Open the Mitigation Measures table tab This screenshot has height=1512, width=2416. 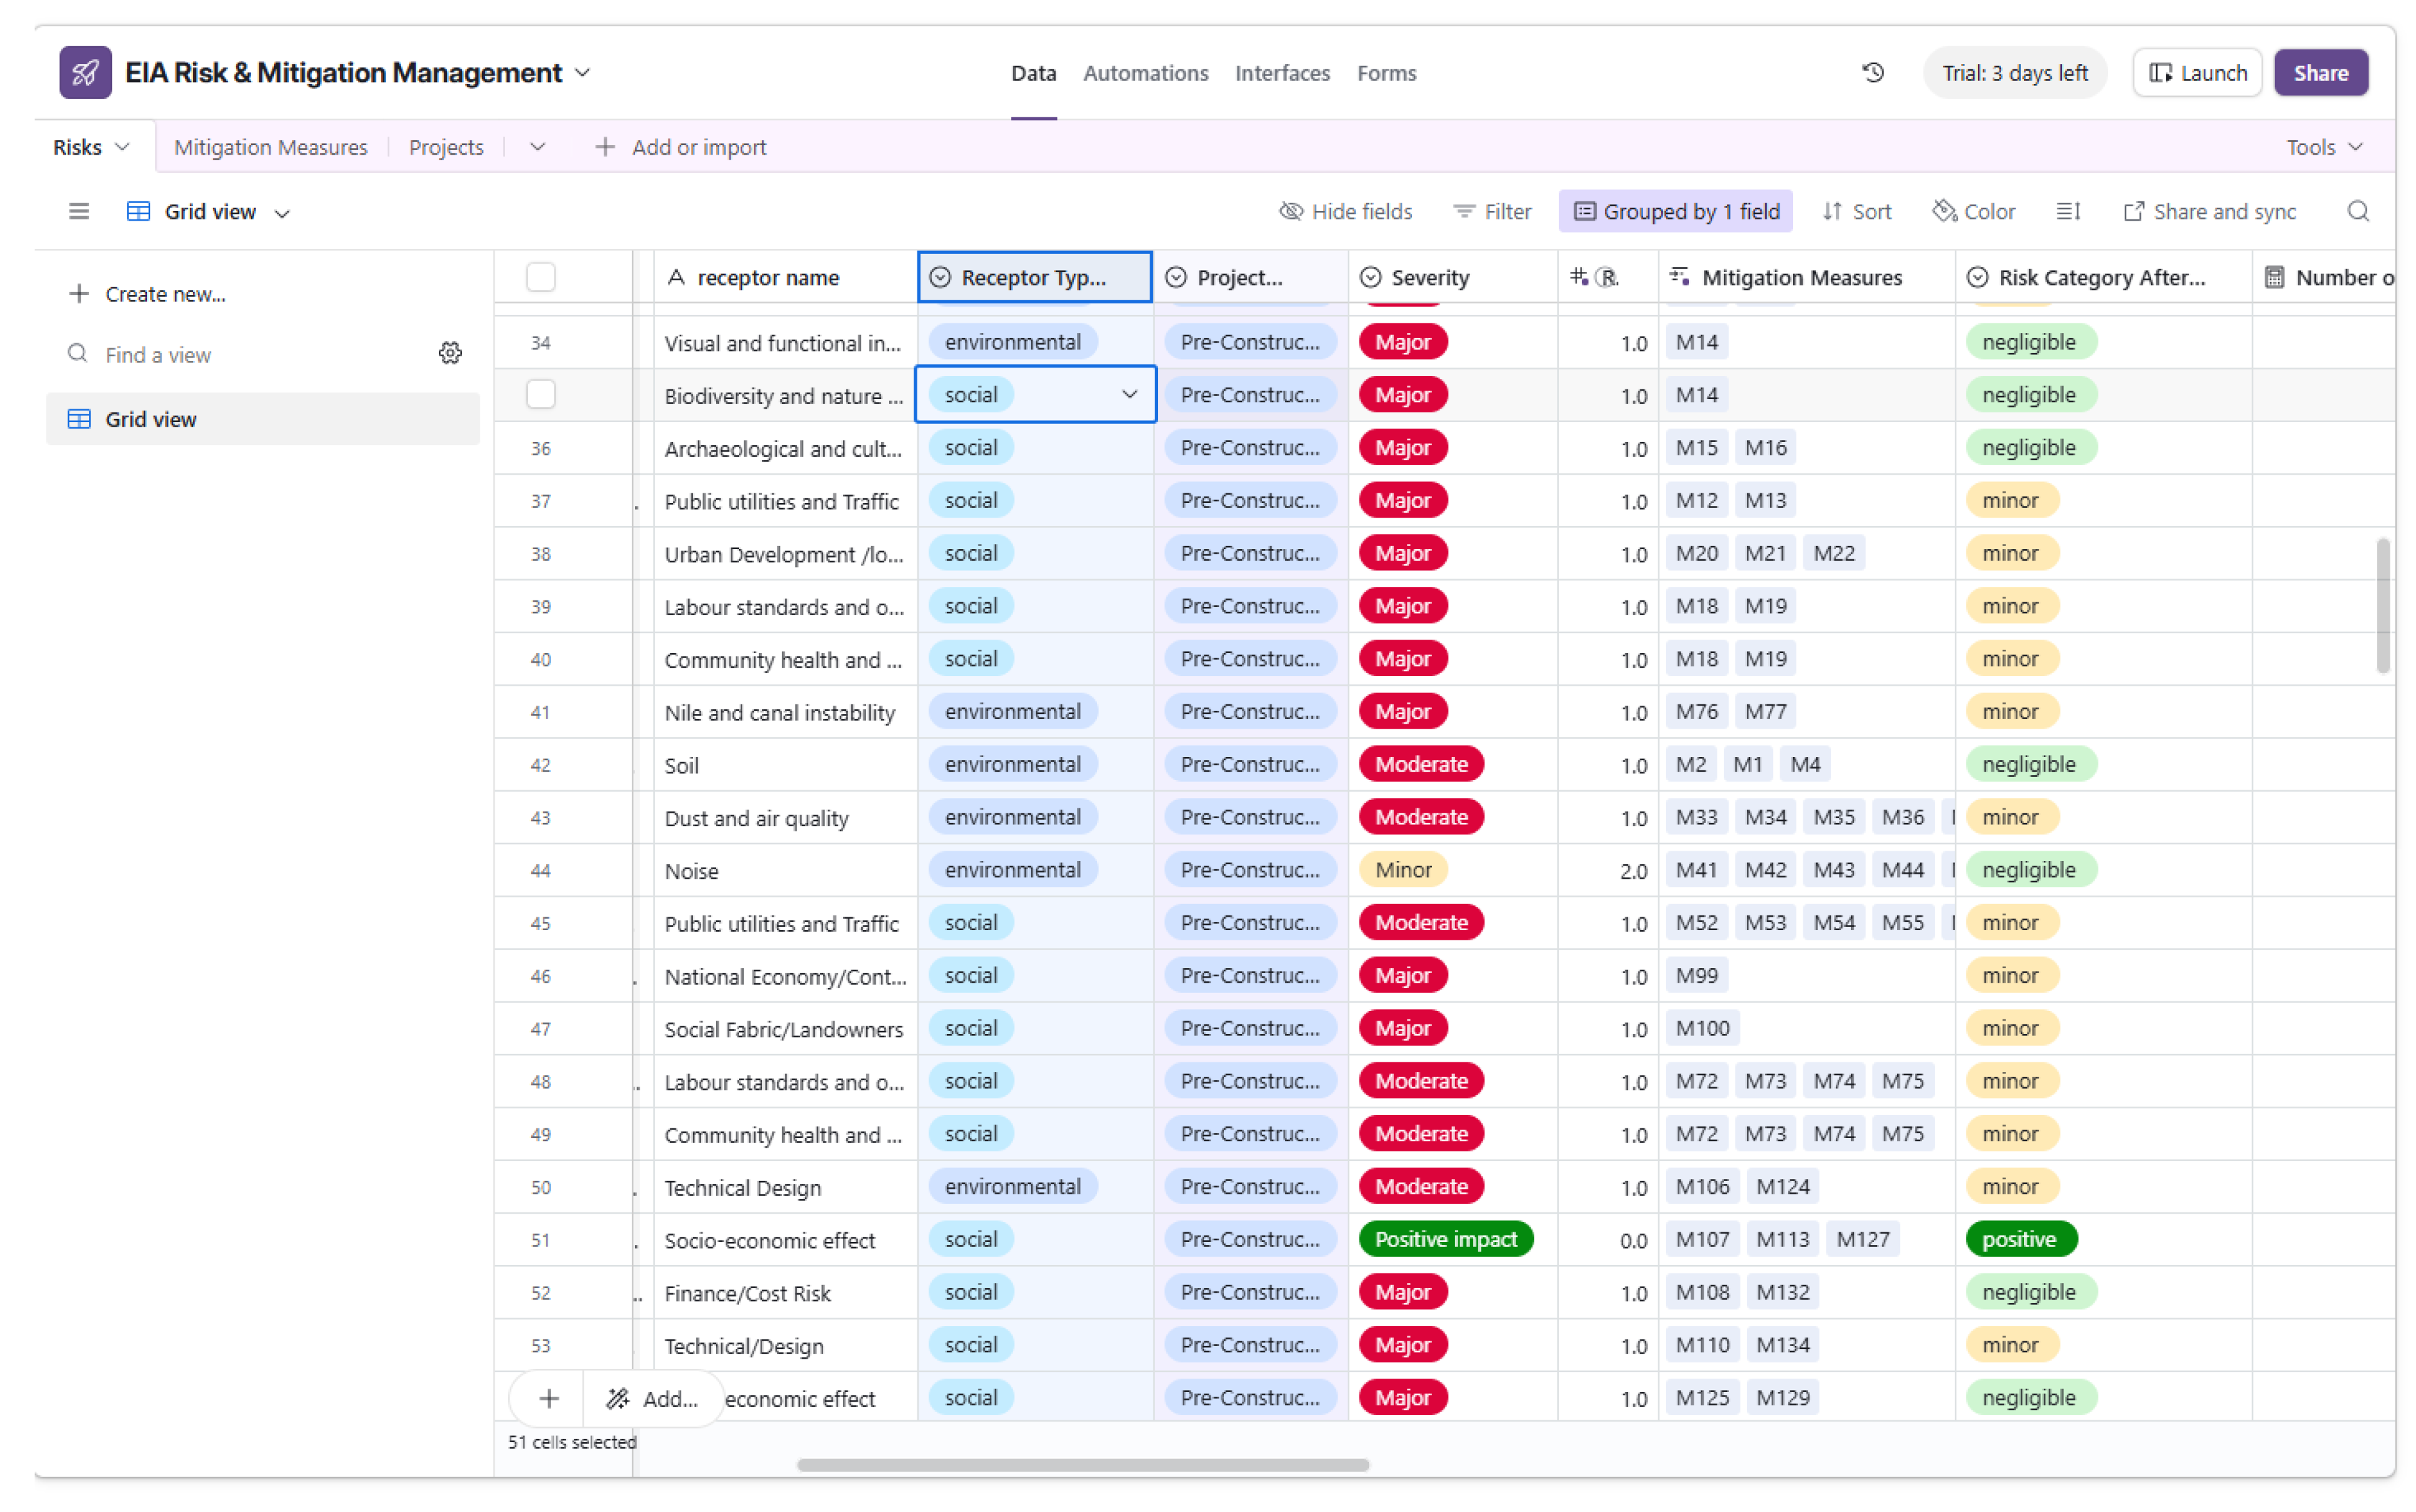[x=270, y=147]
